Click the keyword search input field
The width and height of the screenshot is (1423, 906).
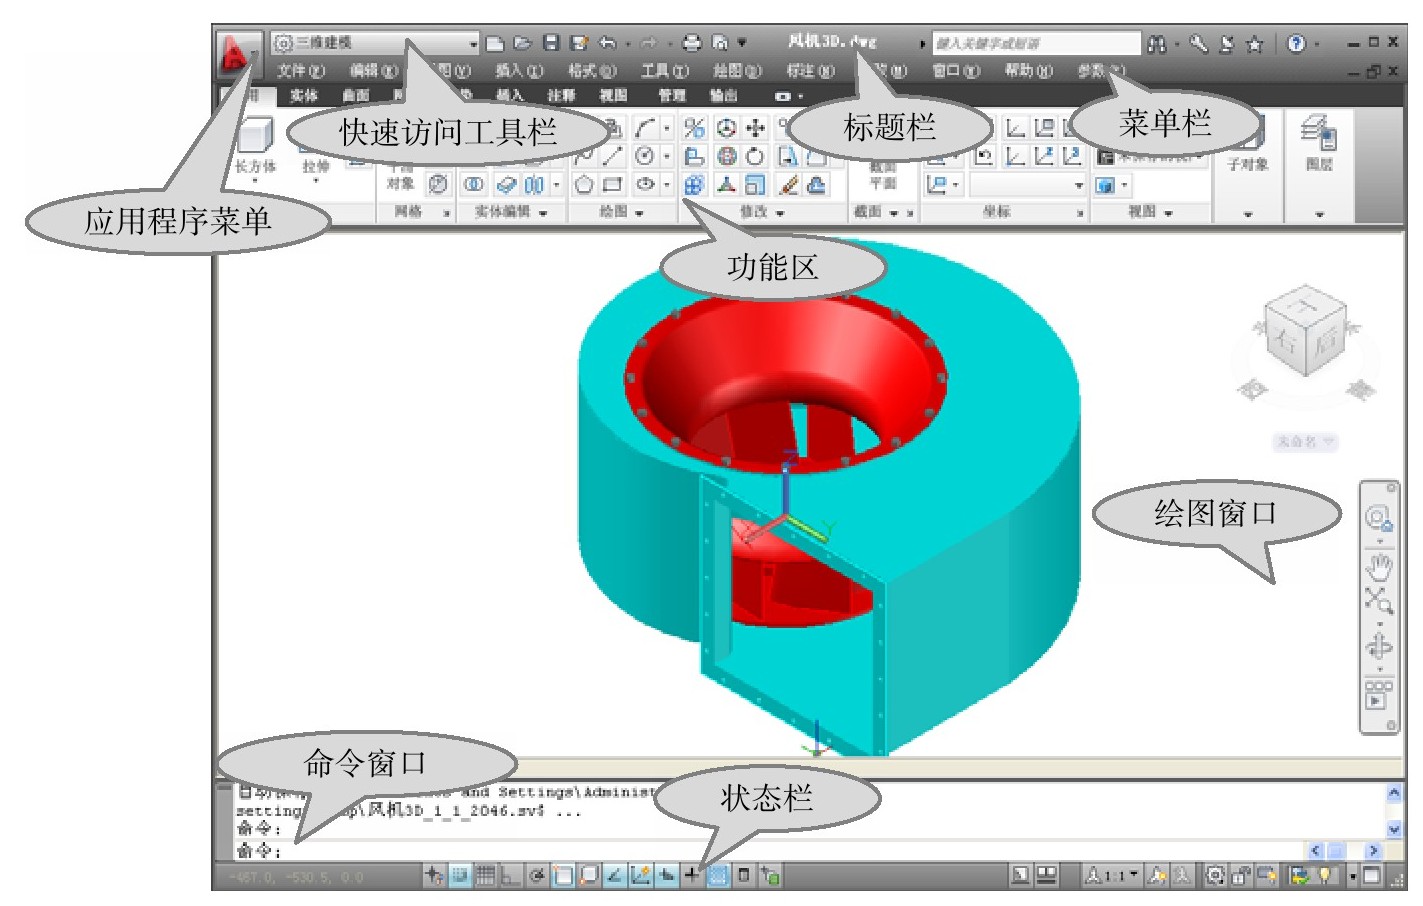tap(1035, 43)
